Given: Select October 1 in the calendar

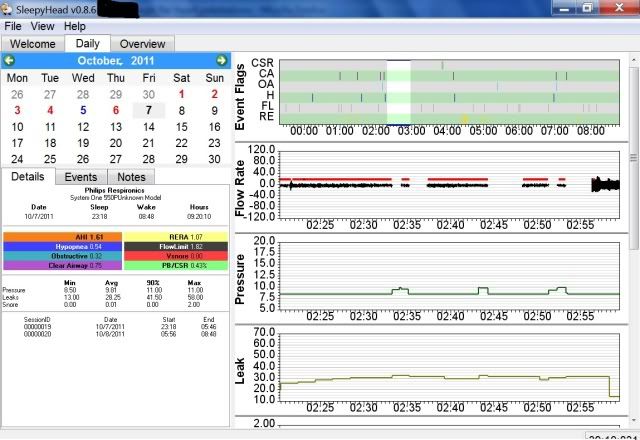Looking at the screenshot, I should [182, 94].
